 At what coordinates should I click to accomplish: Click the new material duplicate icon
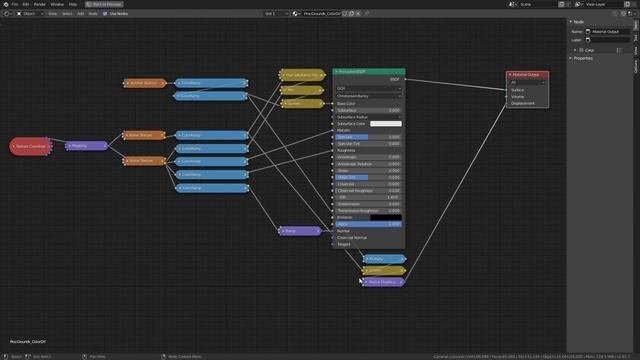tap(351, 13)
